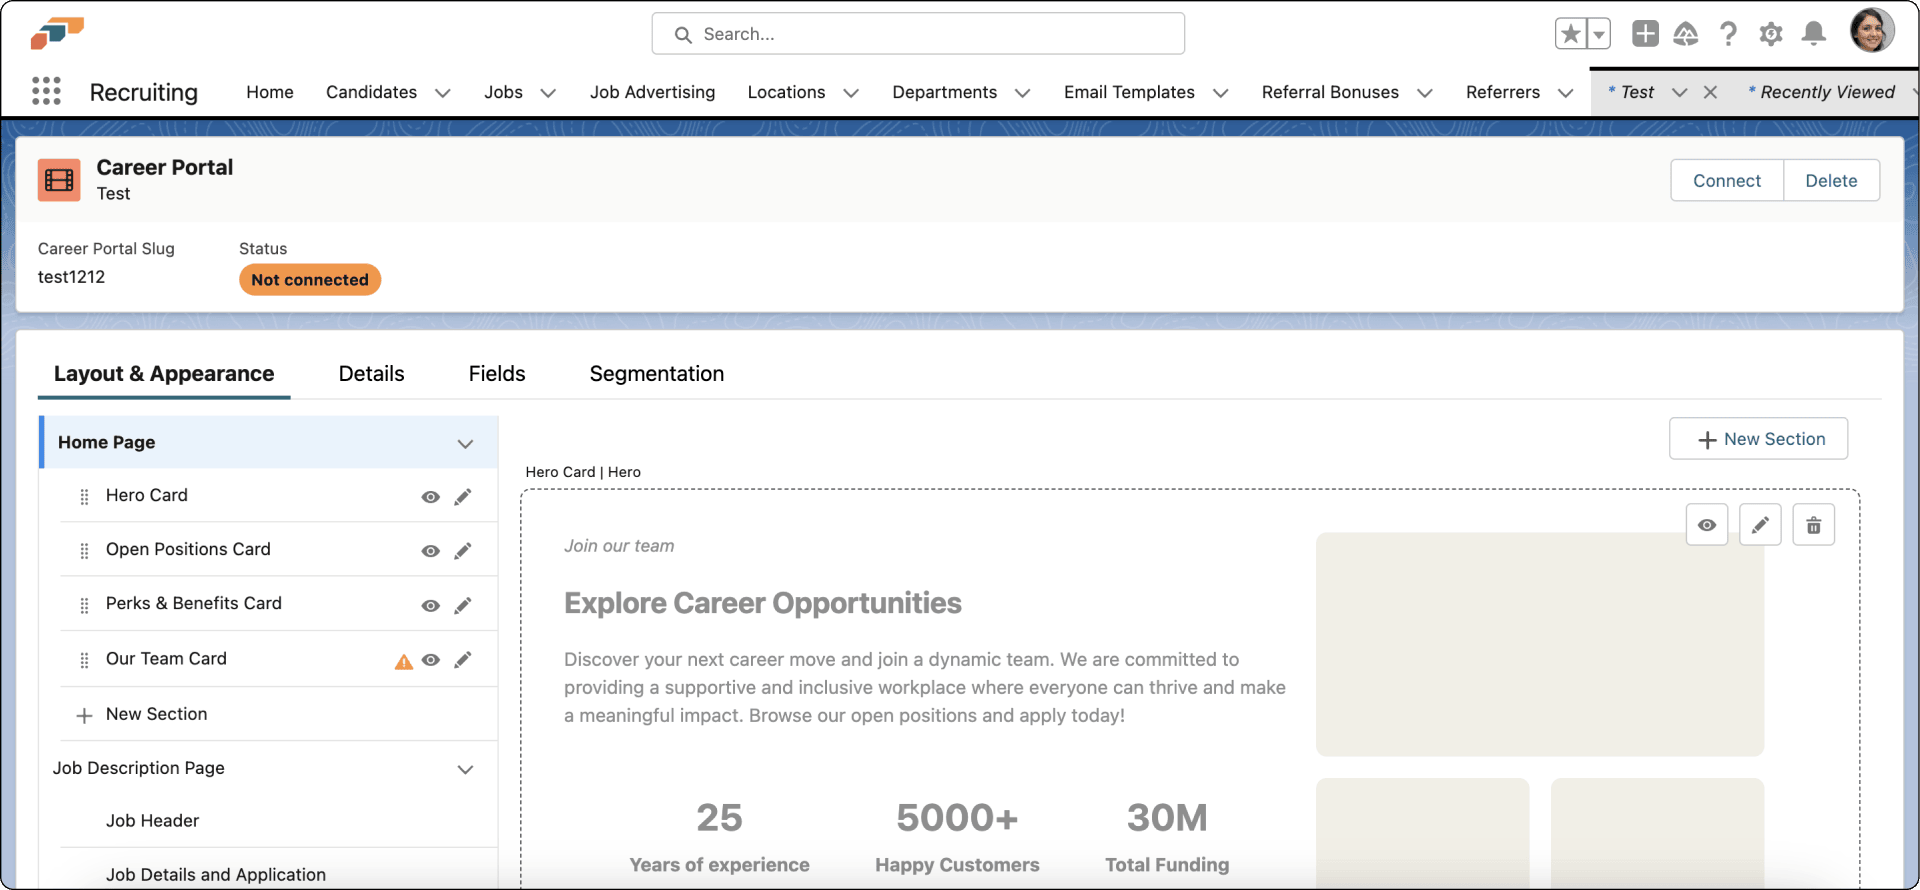Close the Test tab

tap(1711, 92)
